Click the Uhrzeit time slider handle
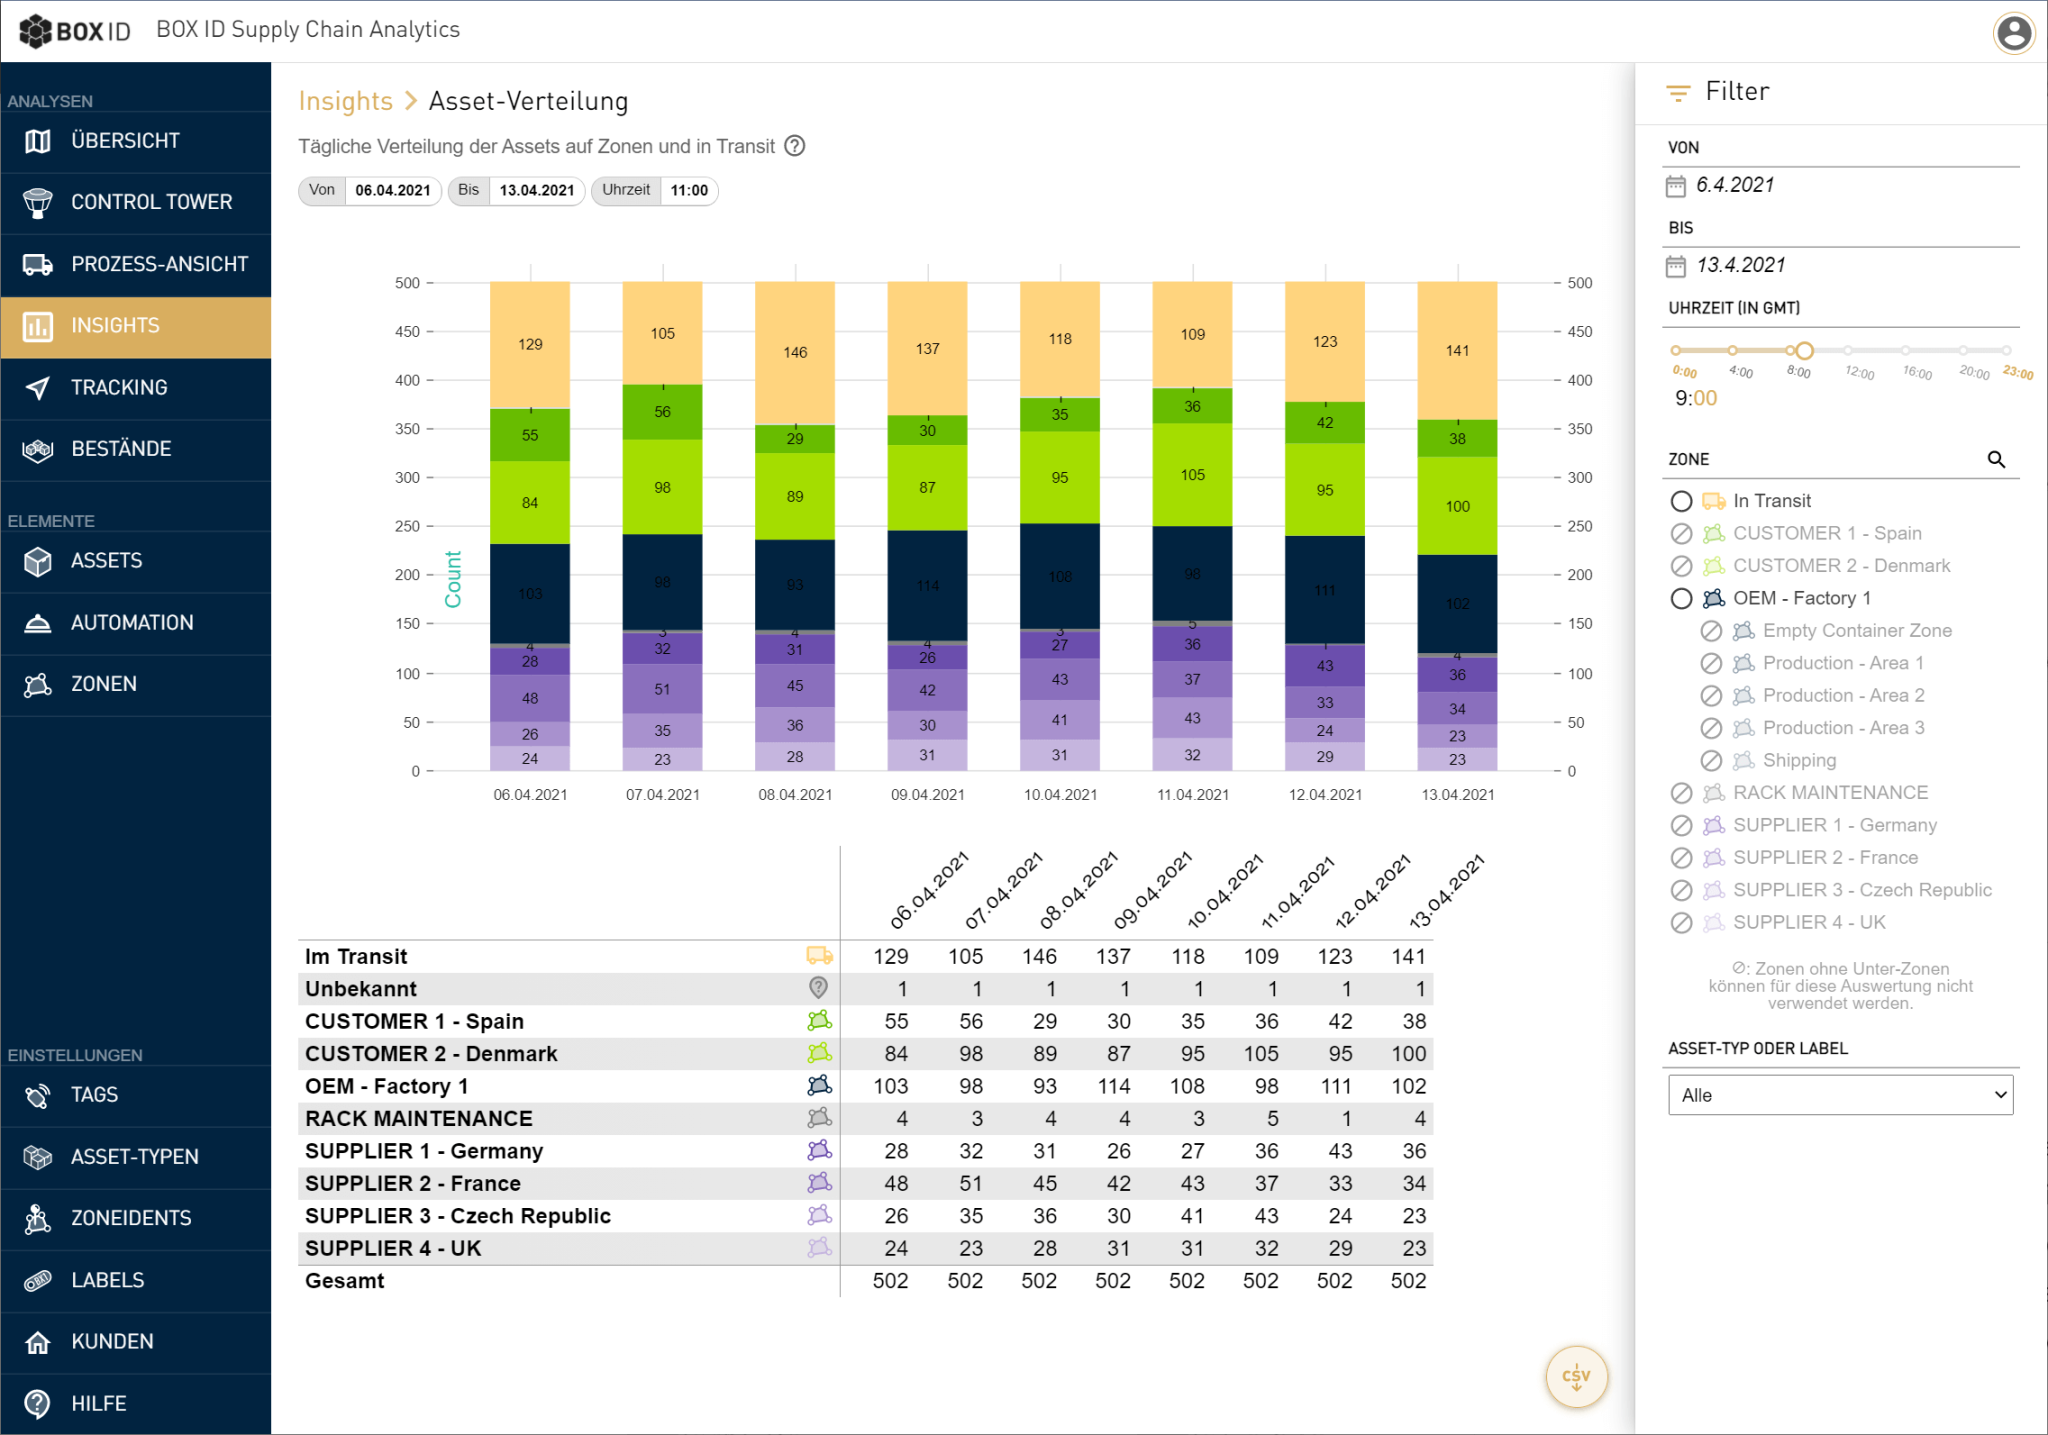Image resolution: width=2048 pixels, height=1435 pixels. (1804, 350)
